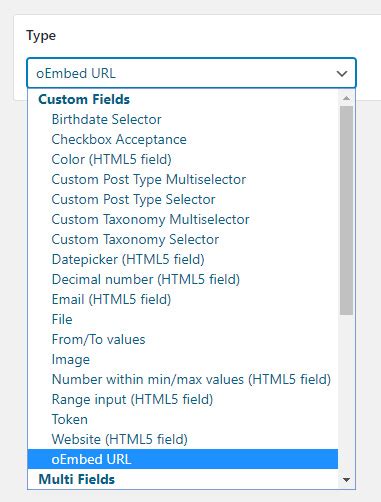
Task: Click the scrollbar up arrow in list
Action: tap(346, 98)
